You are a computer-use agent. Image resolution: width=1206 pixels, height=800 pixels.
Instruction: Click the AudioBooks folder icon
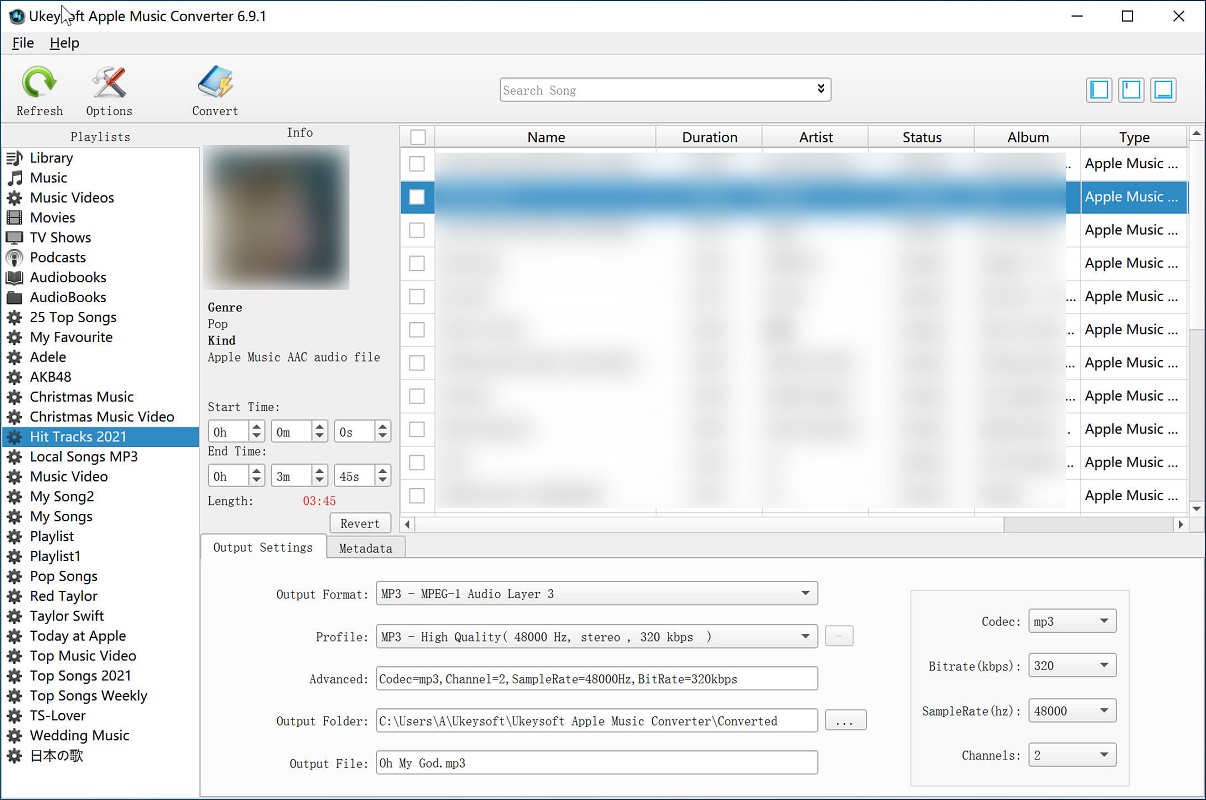pyautogui.click(x=14, y=298)
